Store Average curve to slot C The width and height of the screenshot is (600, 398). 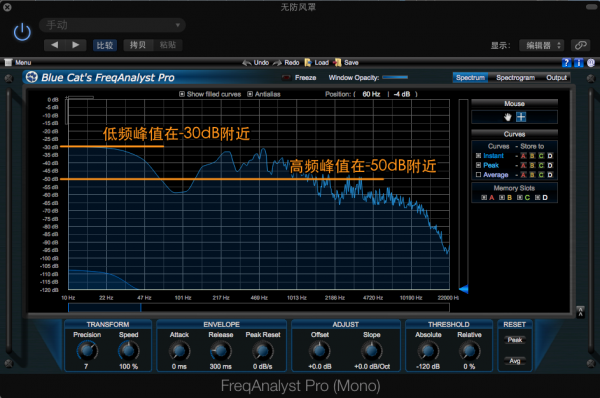(541, 175)
